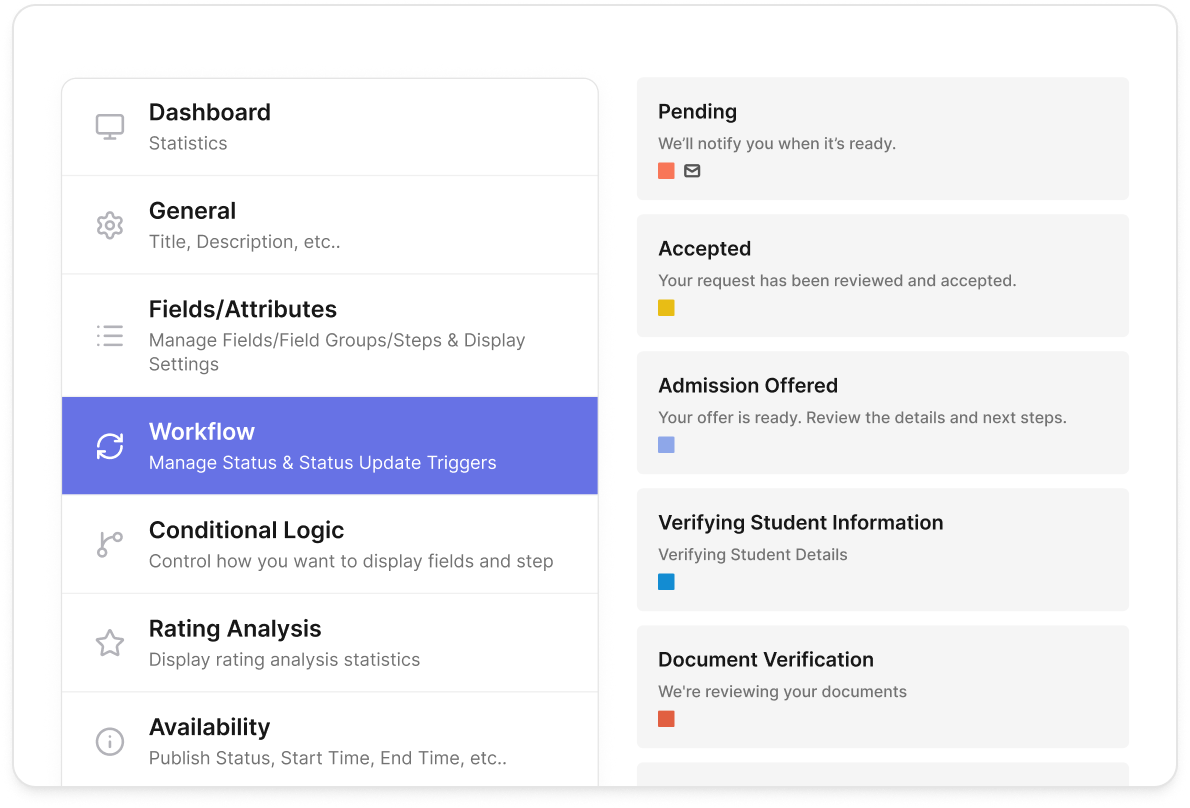
Task: Click red swatch under Document Verification
Action: tap(666, 718)
